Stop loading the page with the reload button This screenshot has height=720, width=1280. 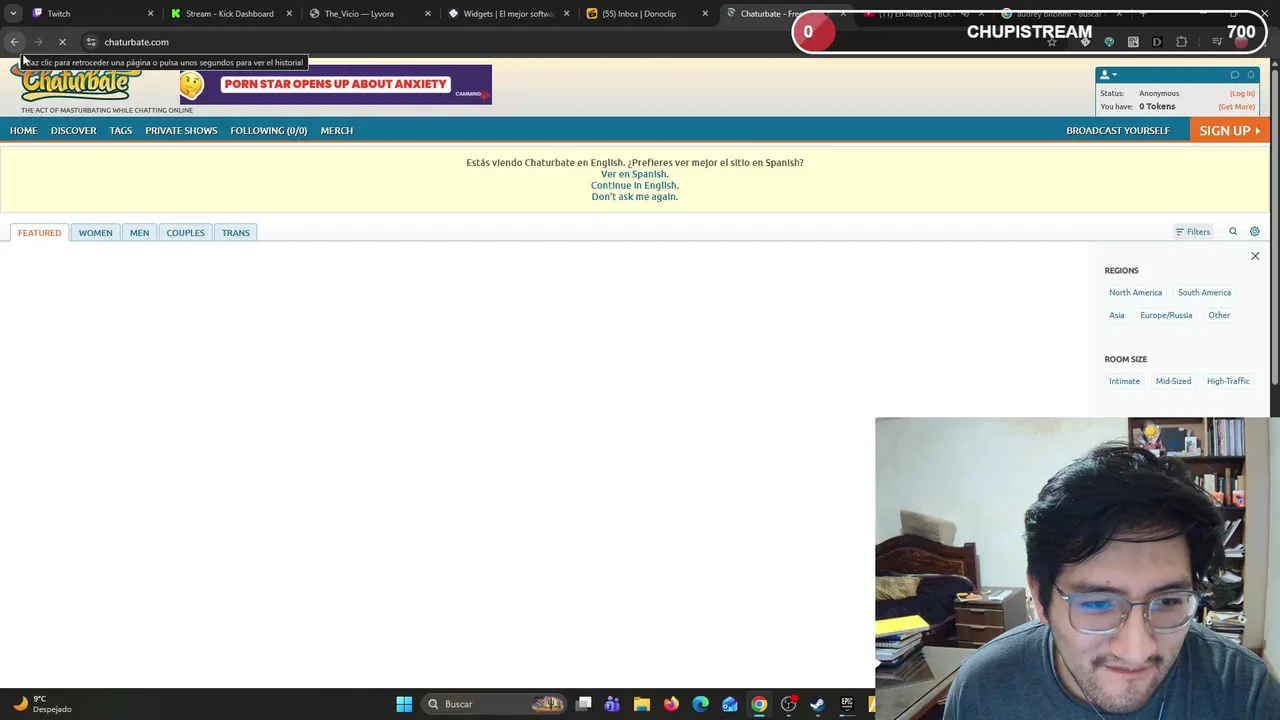(62, 42)
